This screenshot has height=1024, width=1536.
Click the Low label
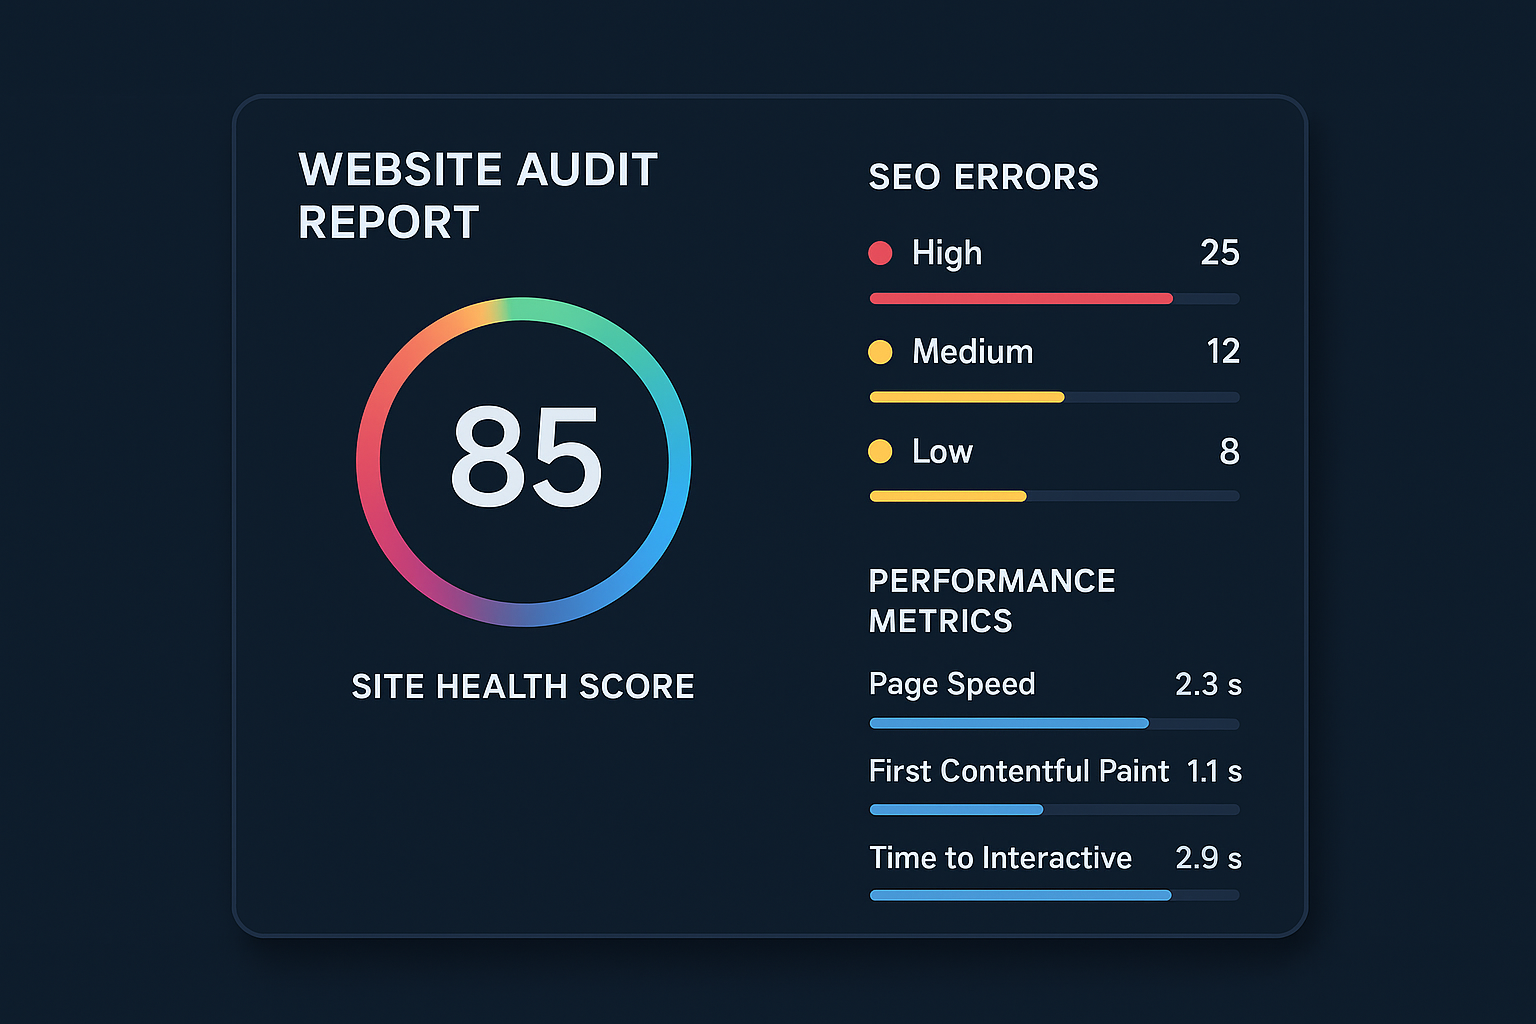(941, 452)
